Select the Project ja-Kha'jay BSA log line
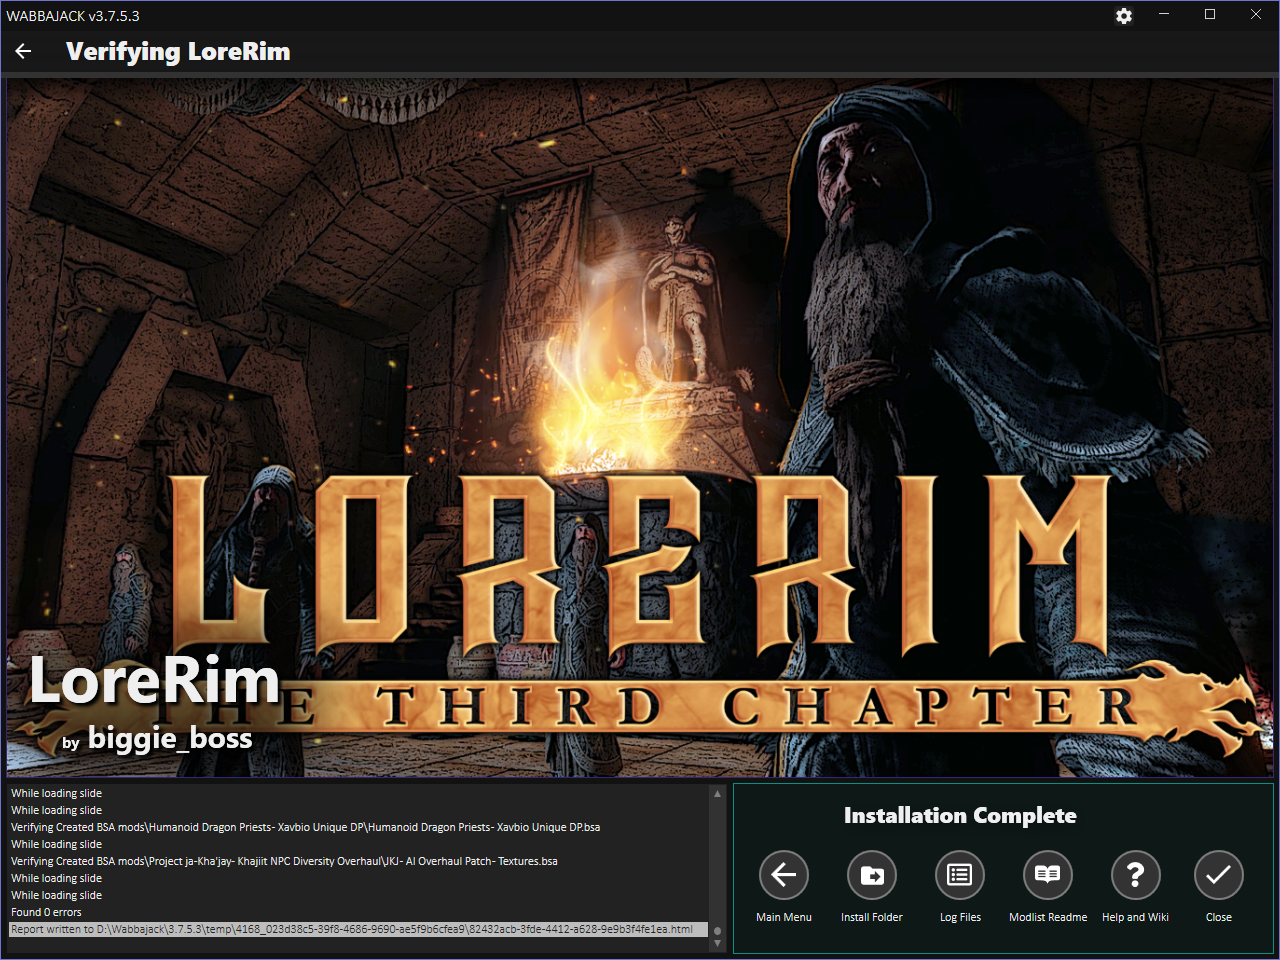 358,861
